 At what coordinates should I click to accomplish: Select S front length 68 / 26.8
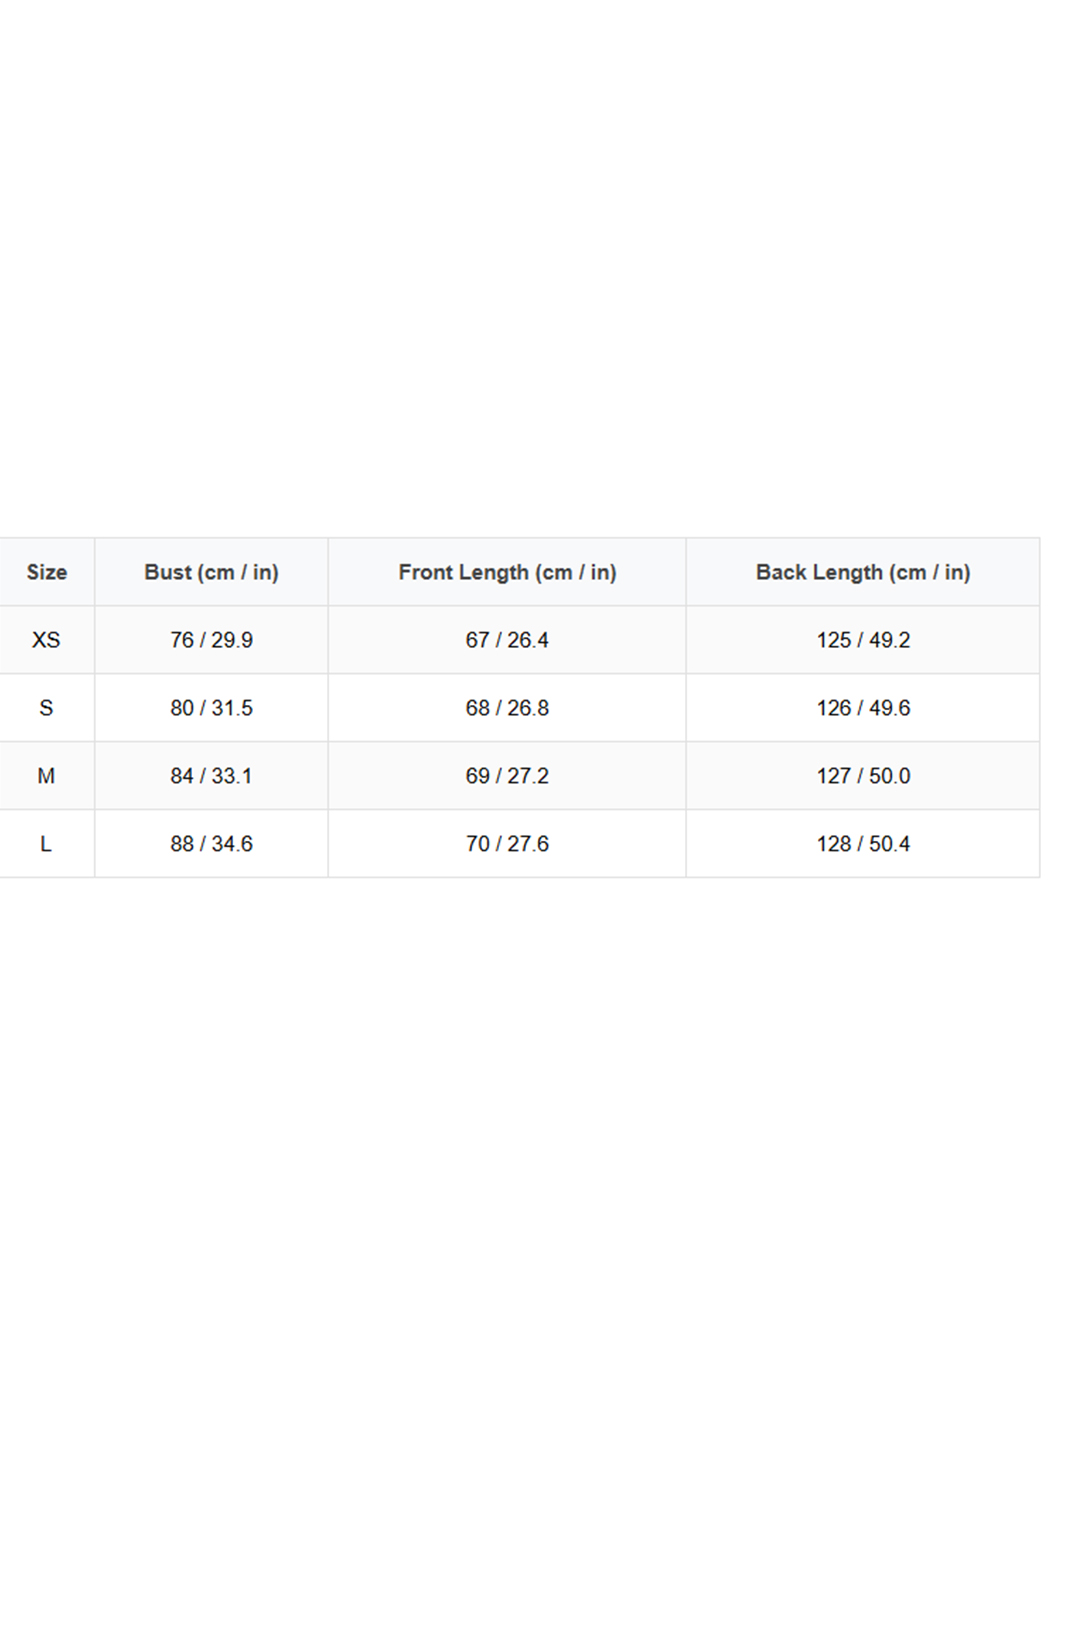(507, 708)
